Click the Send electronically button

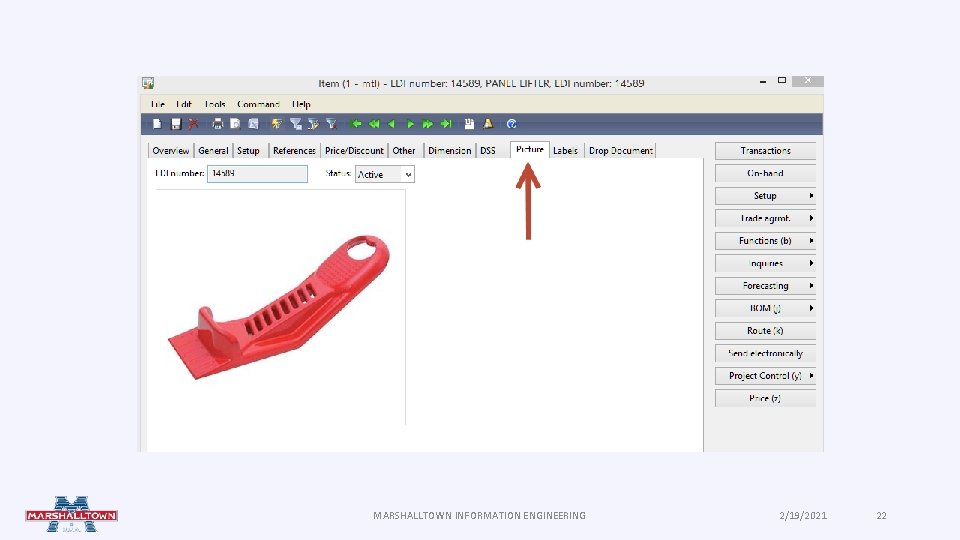(765, 353)
